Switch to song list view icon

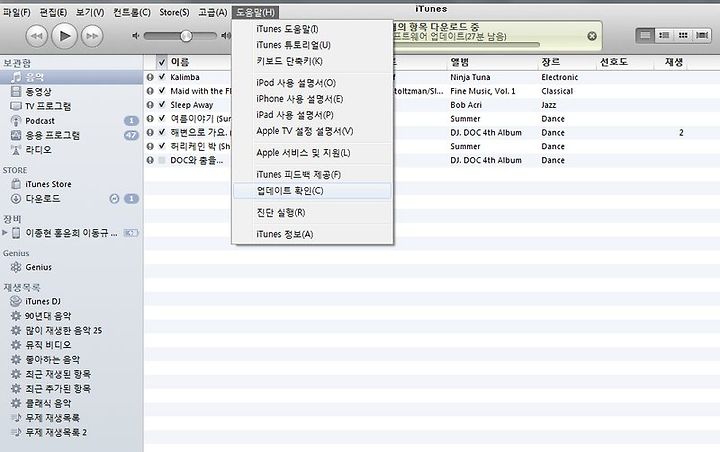click(x=645, y=35)
